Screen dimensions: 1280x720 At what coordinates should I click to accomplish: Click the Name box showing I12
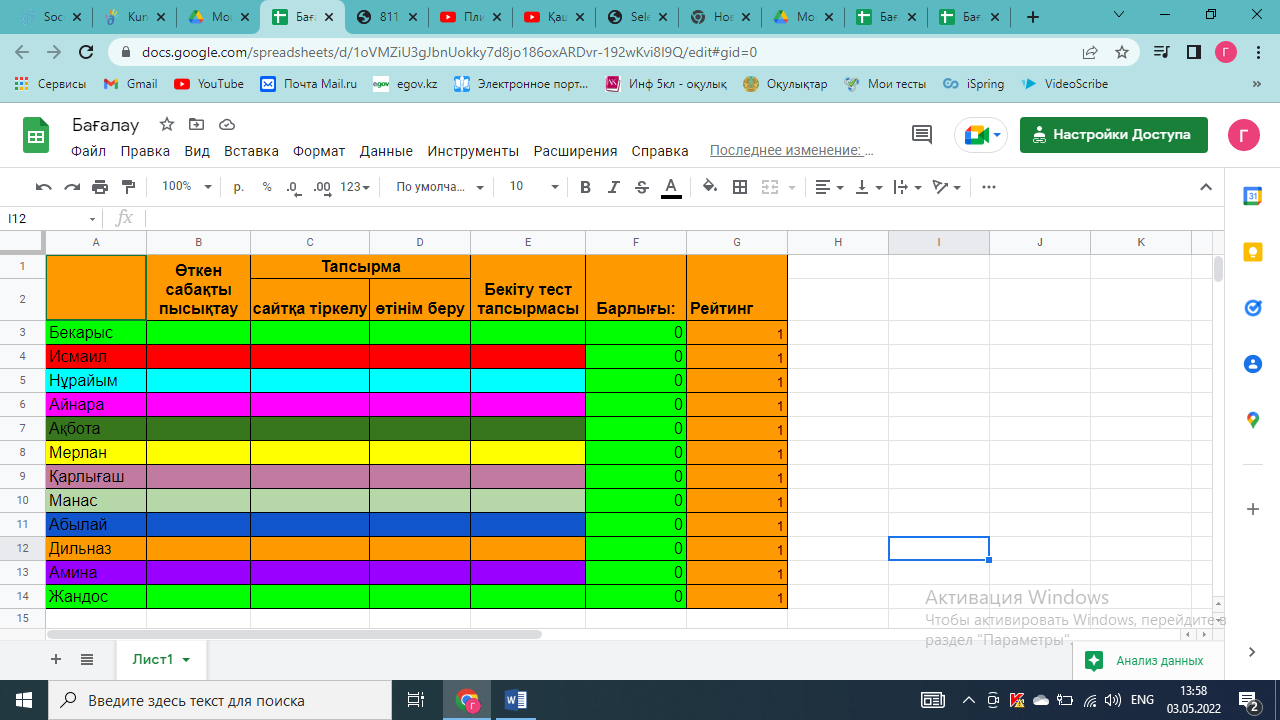pos(52,218)
